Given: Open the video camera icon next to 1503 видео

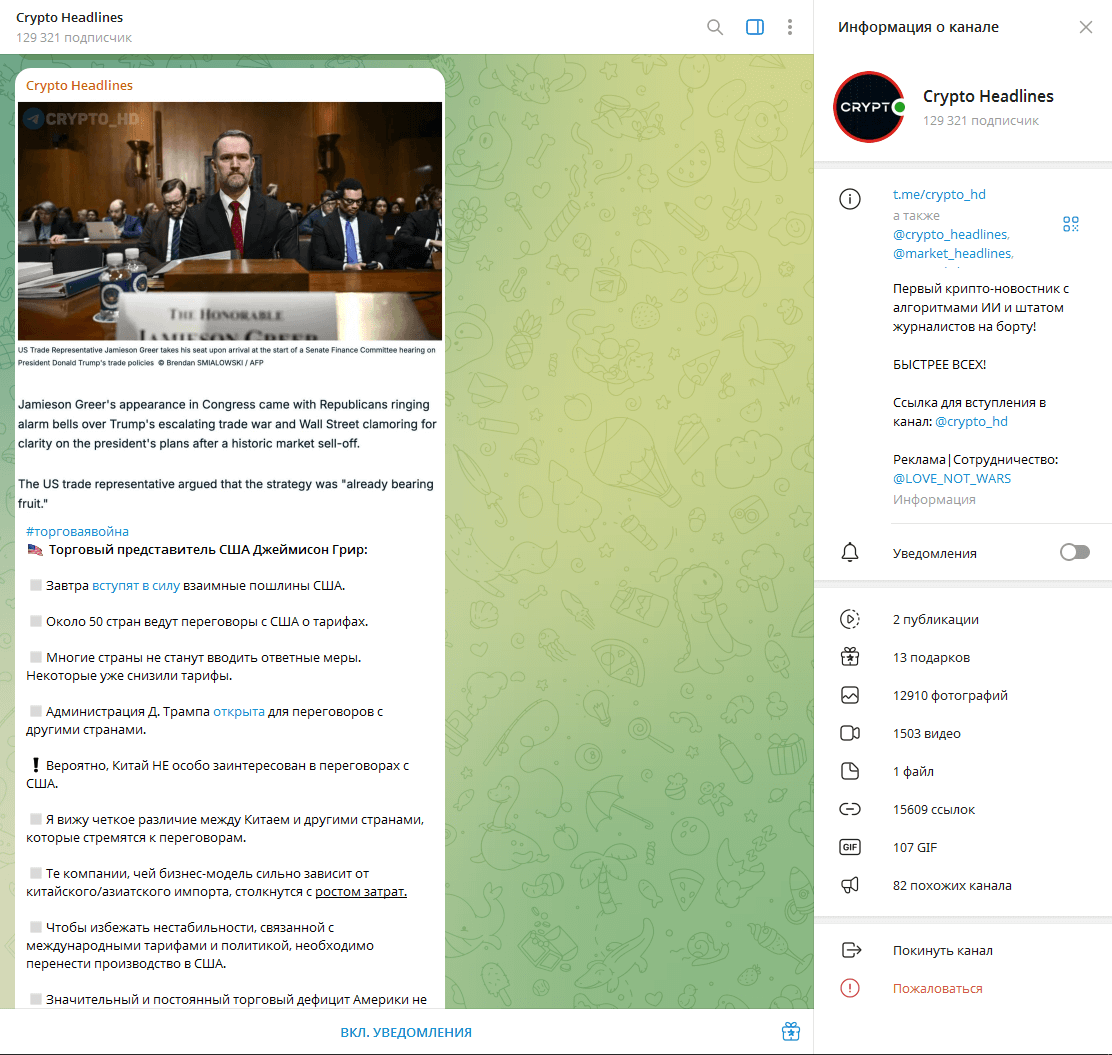Looking at the screenshot, I should pos(850,733).
